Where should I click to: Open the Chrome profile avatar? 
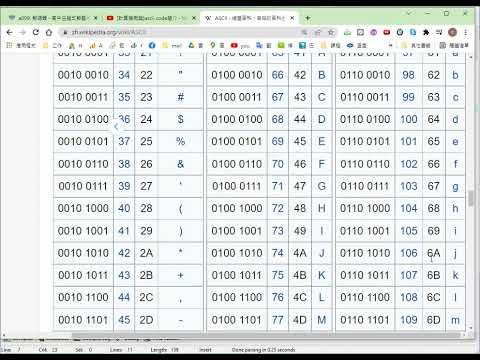pos(452,32)
